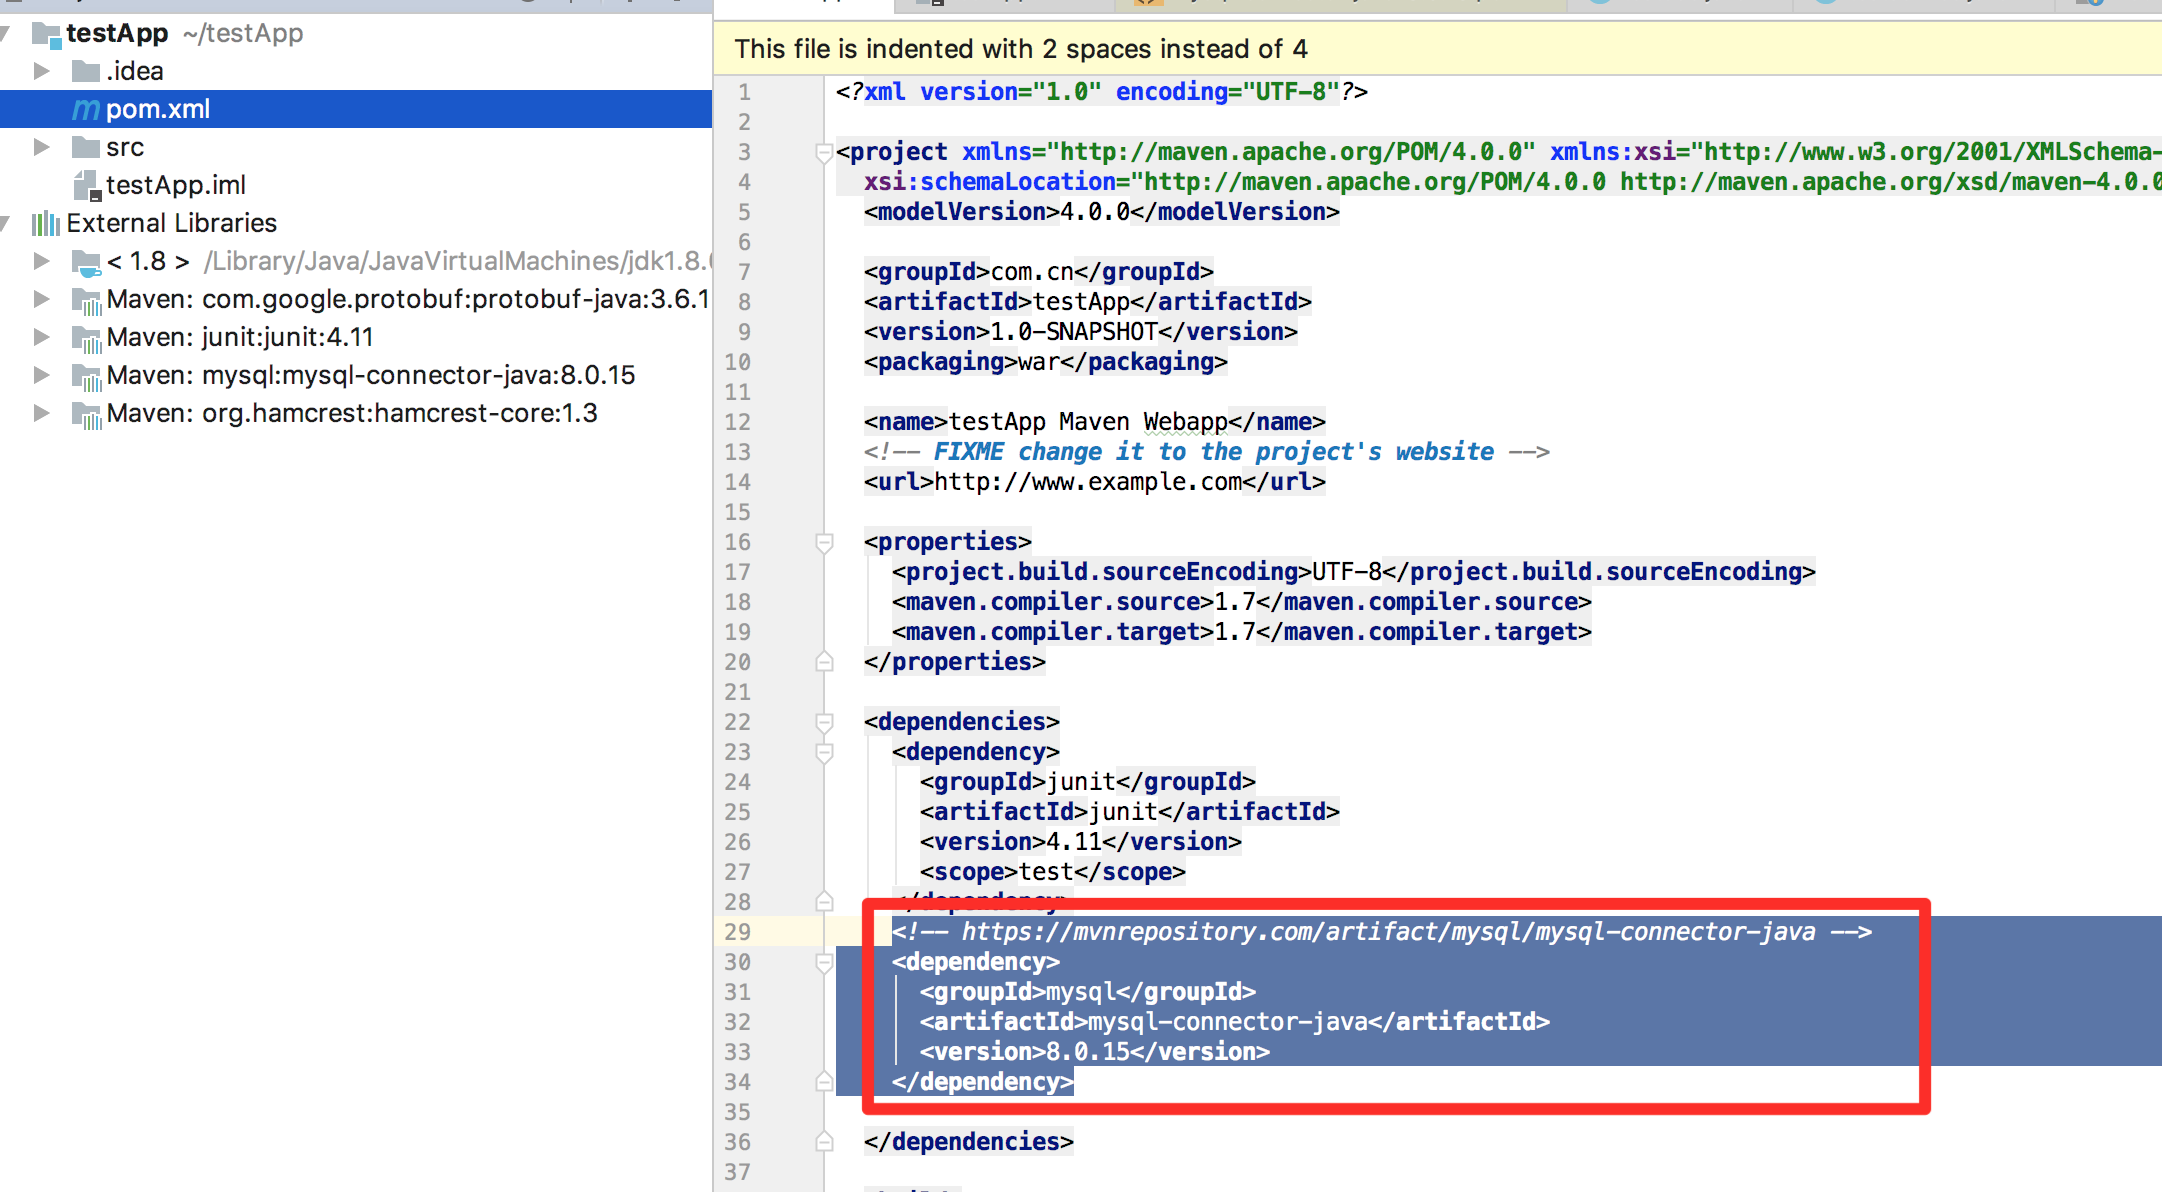Click the groupId com.cn line
Viewport: 2162px width, 1192px height.
coord(1039,272)
